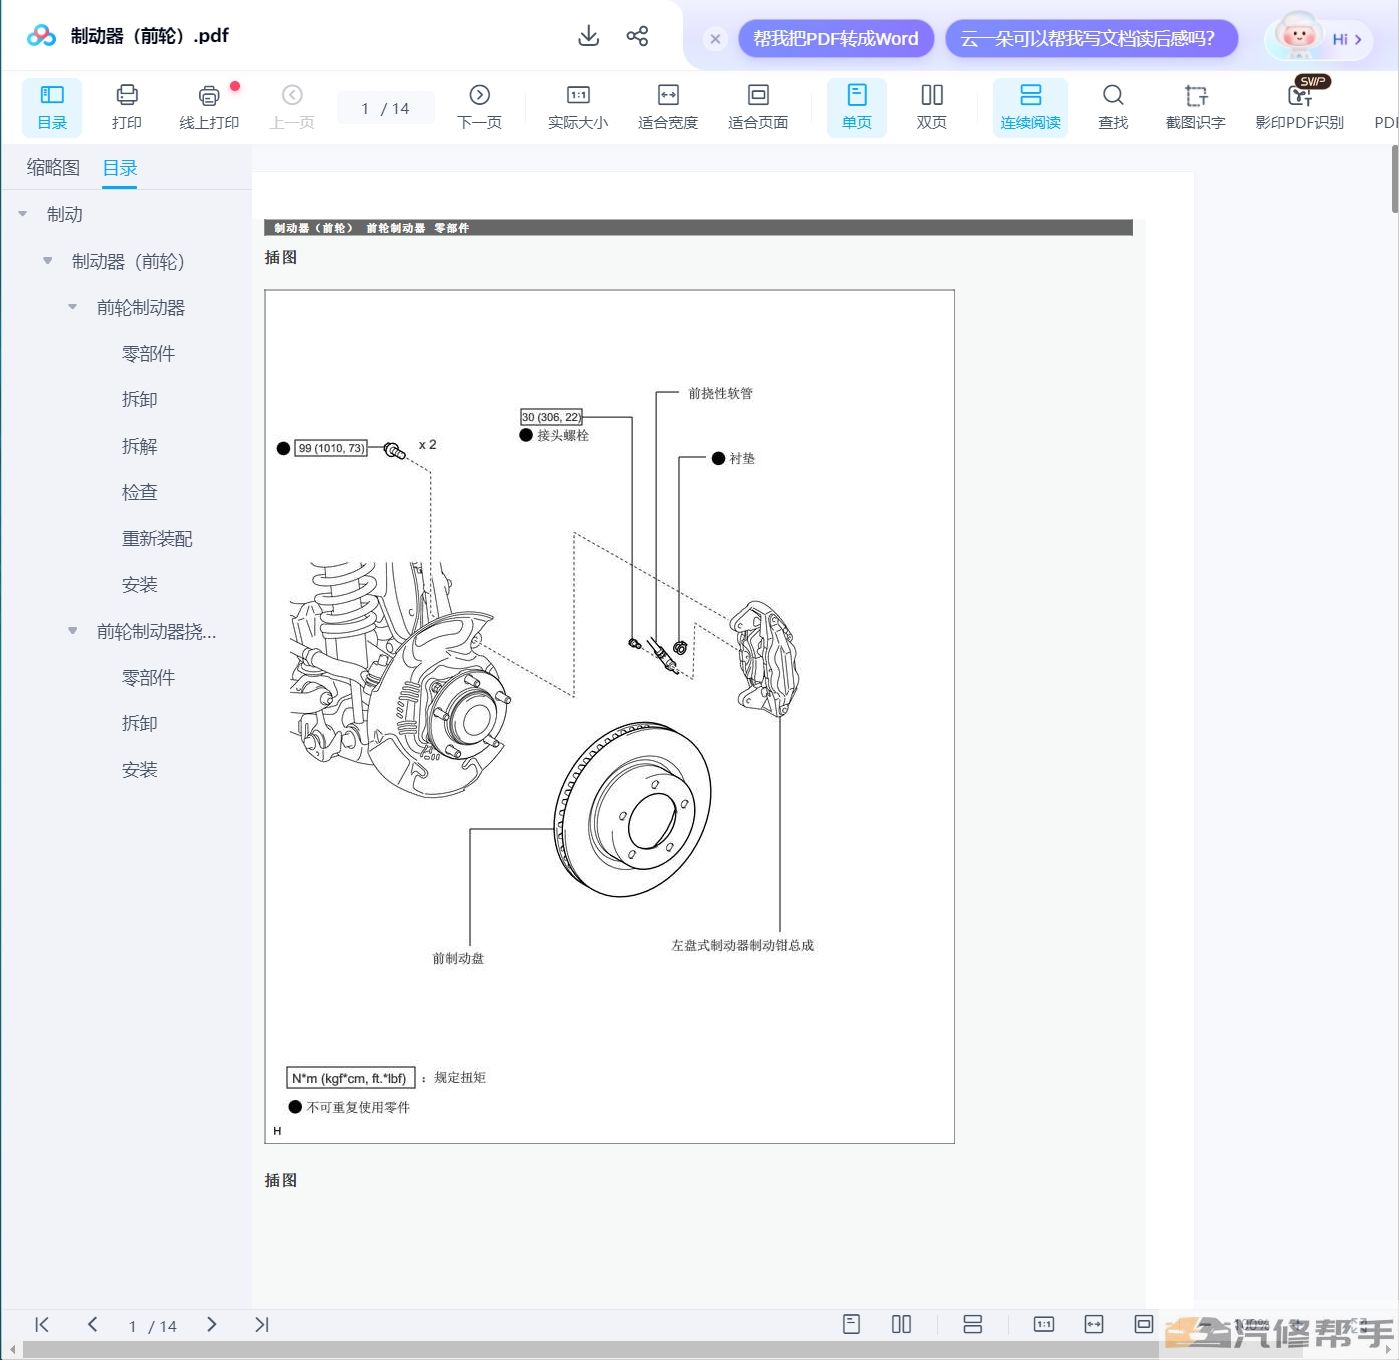Click the 前制动盘 label in diagram
This screenshot has height=1360, width=1399.
[458, 958]
